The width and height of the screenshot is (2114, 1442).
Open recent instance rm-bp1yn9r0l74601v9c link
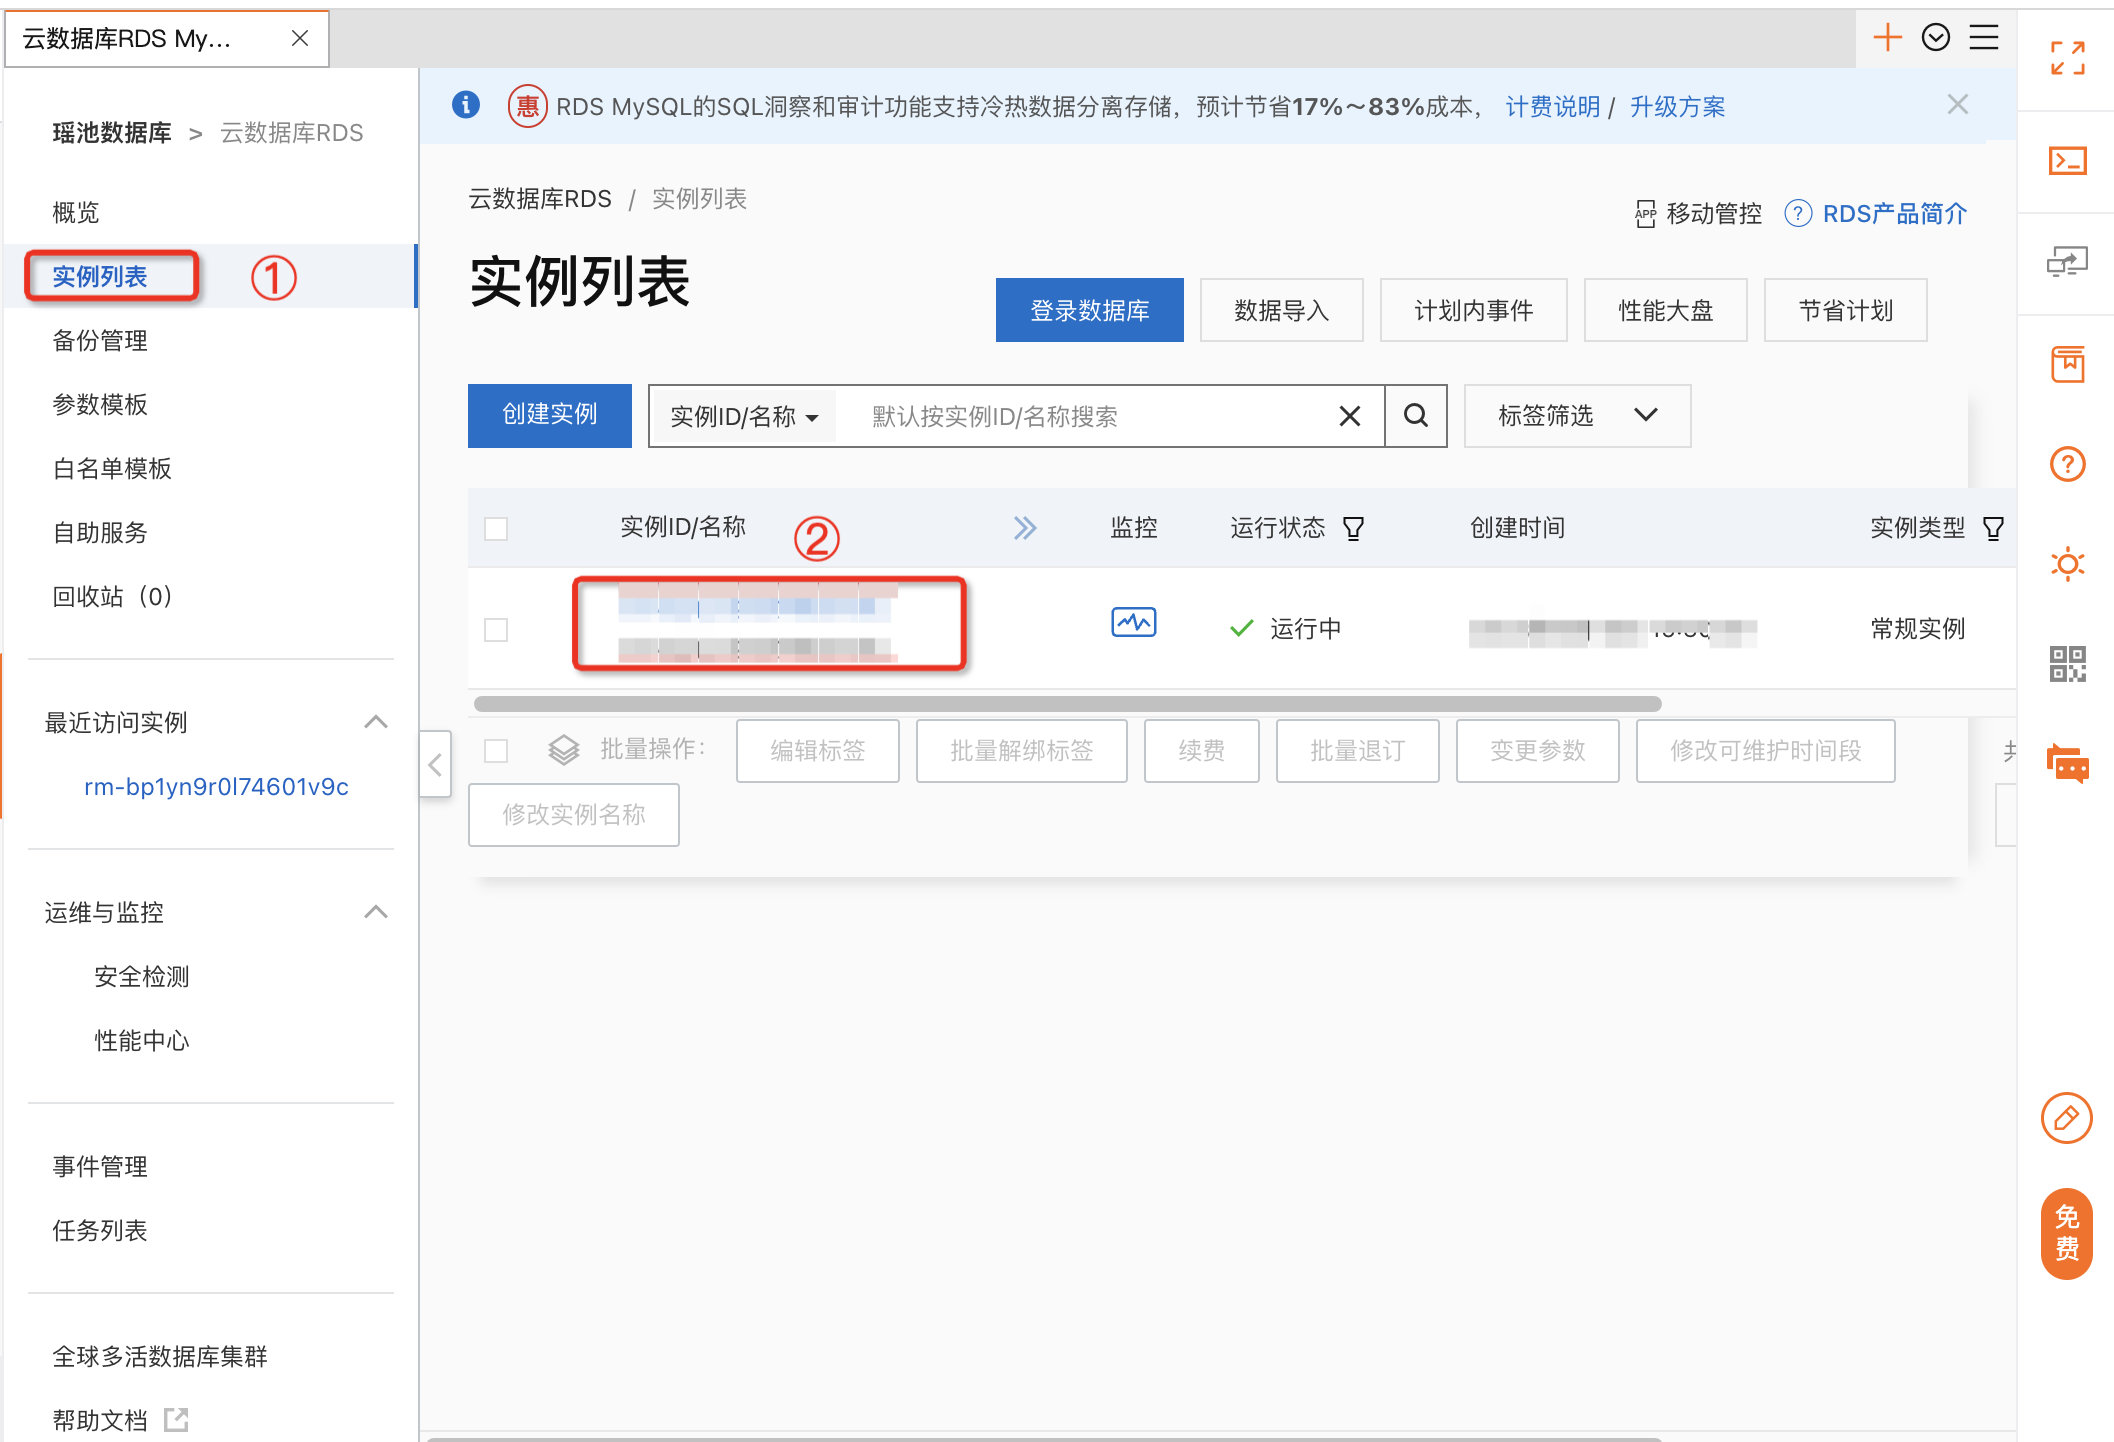(x=216, y=787)
